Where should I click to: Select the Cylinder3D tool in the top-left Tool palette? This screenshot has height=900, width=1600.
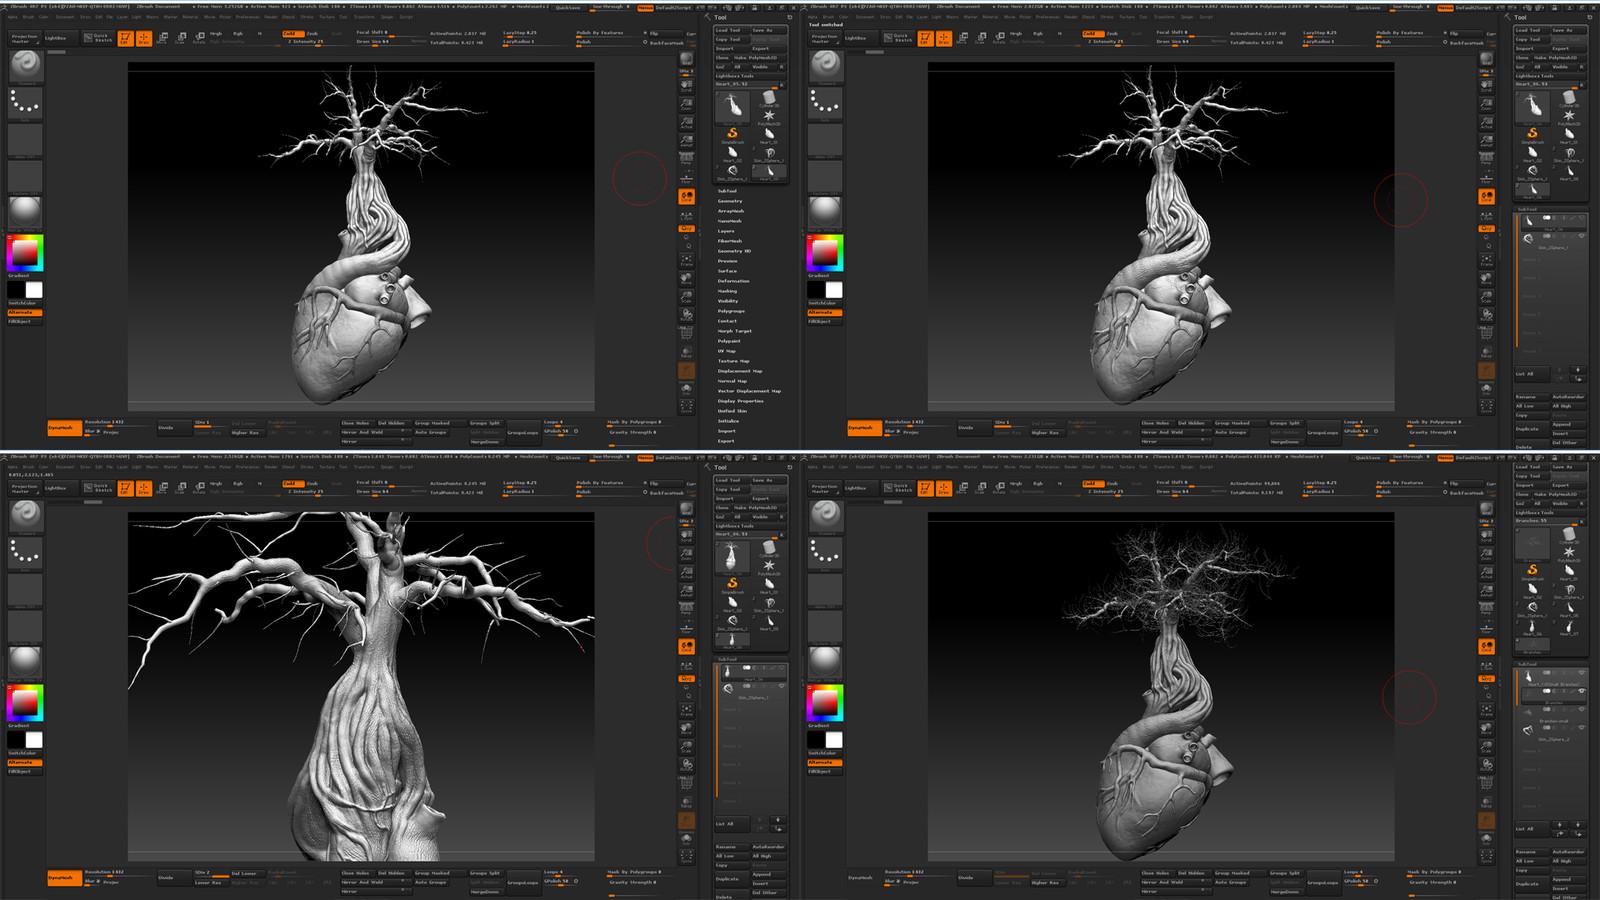769,99
